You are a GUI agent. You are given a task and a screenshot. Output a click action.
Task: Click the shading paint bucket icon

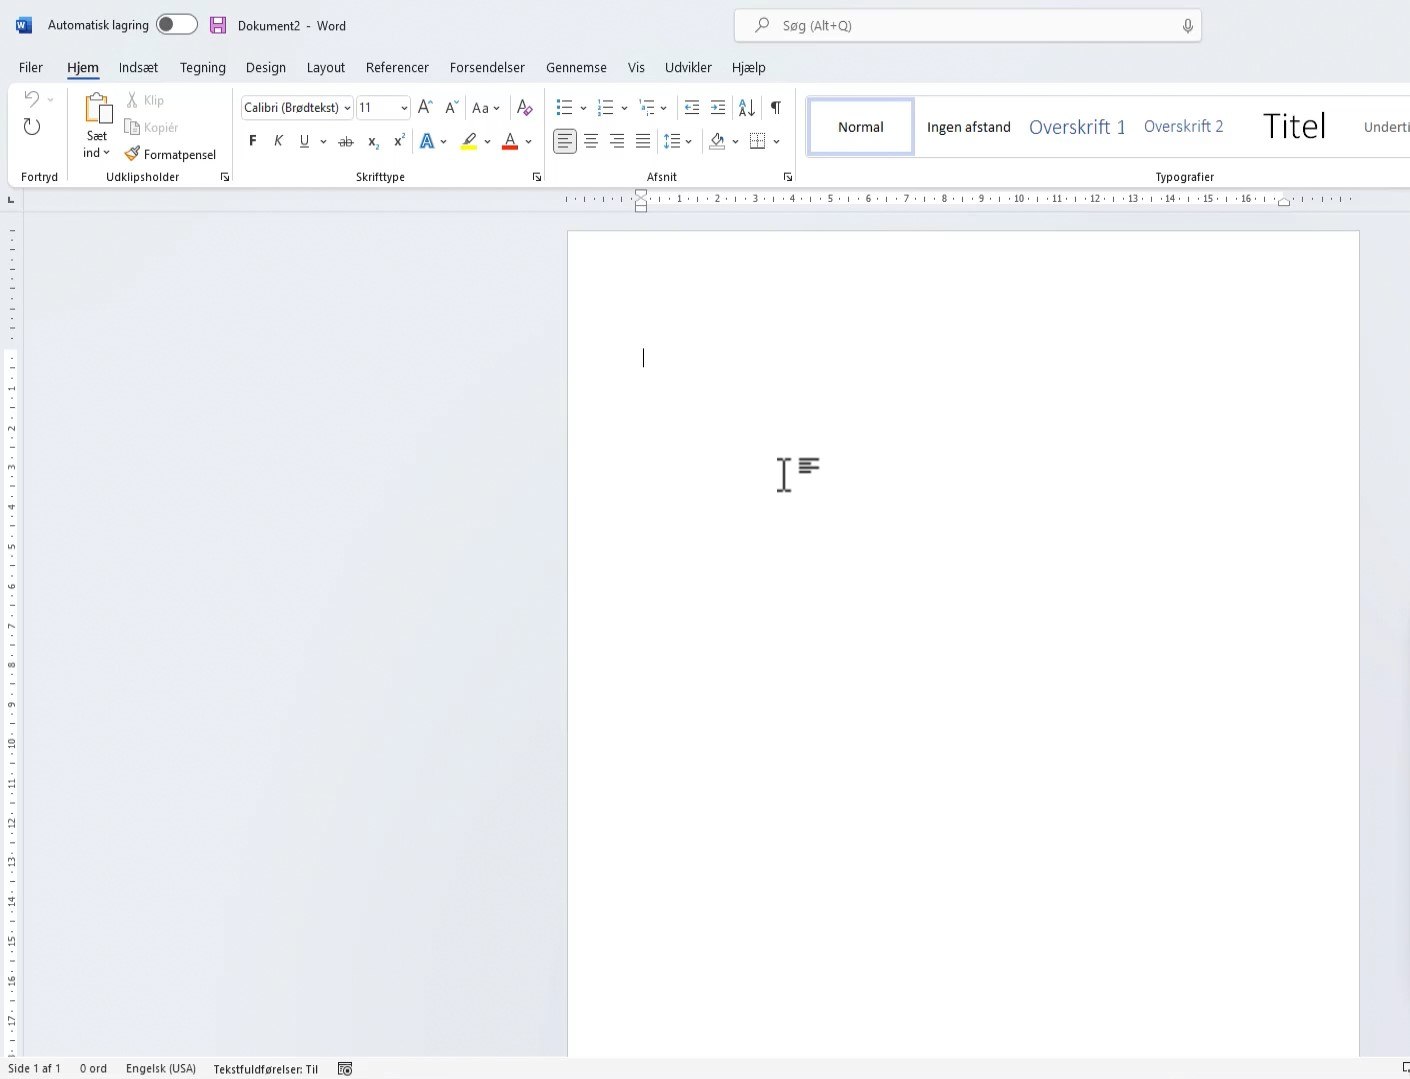[717, 141]
